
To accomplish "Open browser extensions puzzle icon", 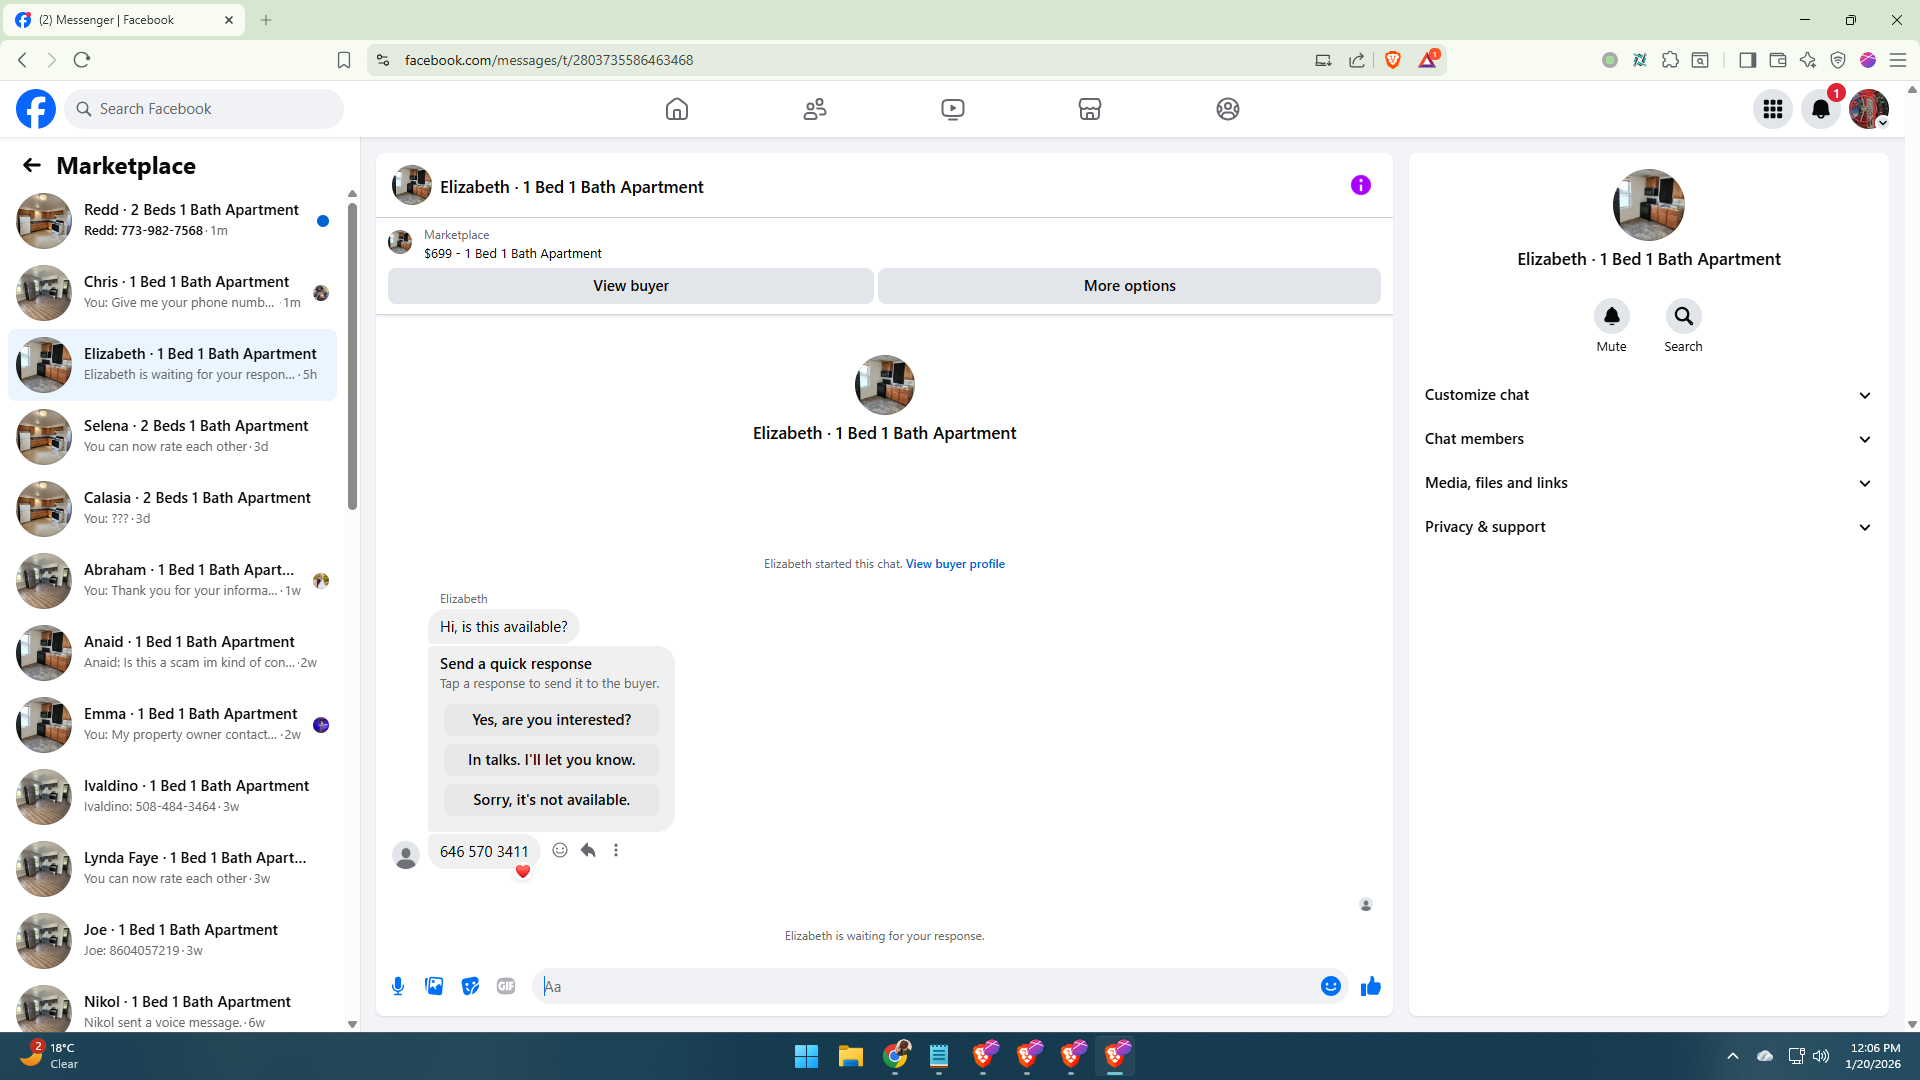I will pos(1670,60).
